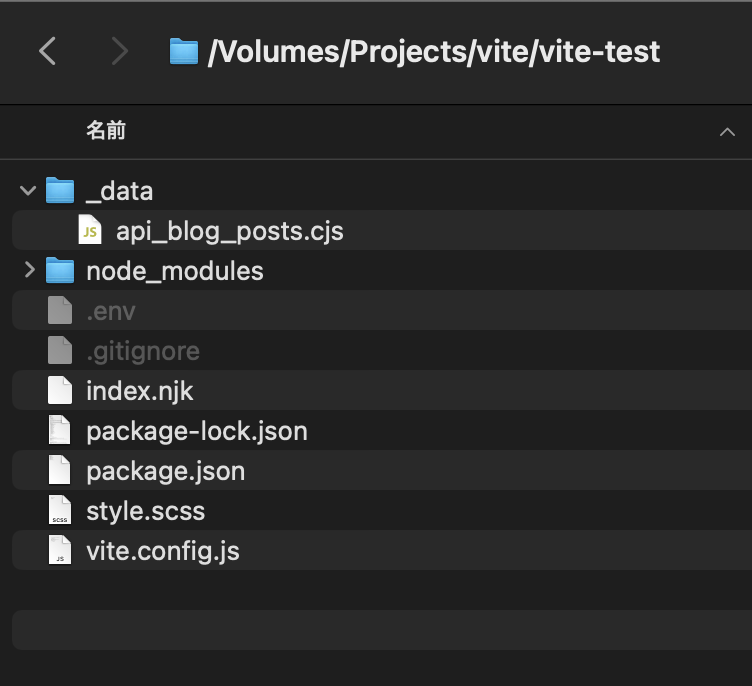Click the vite.config.js file icon
The image size is (752, 686).
coord(60,551)
